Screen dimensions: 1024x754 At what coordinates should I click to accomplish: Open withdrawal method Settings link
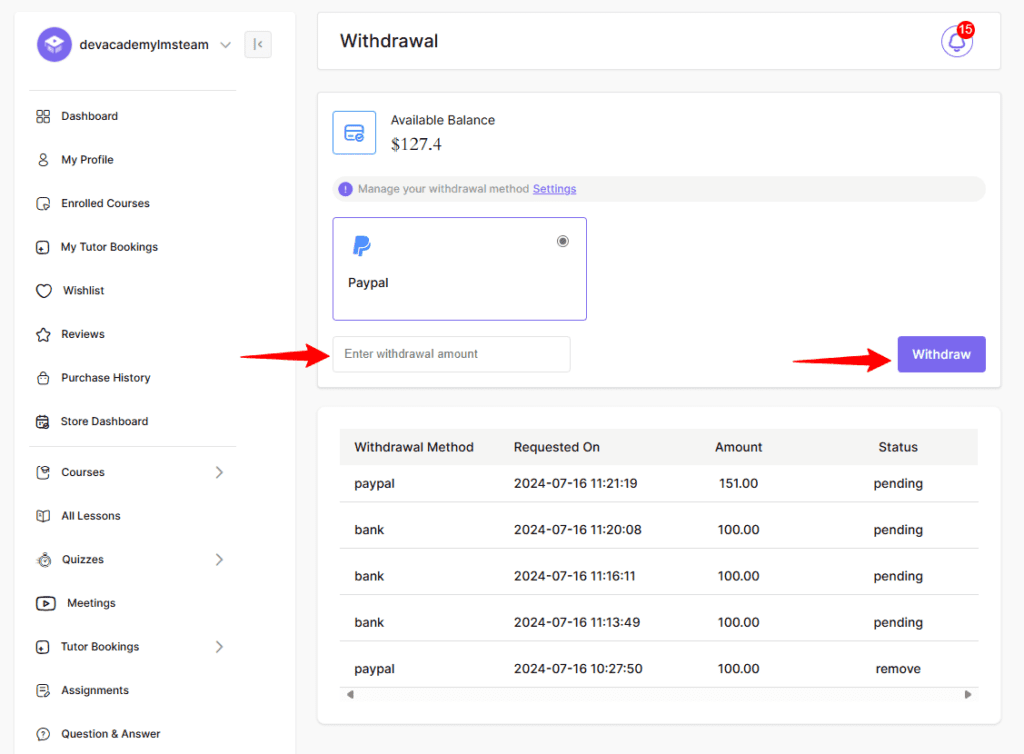(x=554, y=188)
